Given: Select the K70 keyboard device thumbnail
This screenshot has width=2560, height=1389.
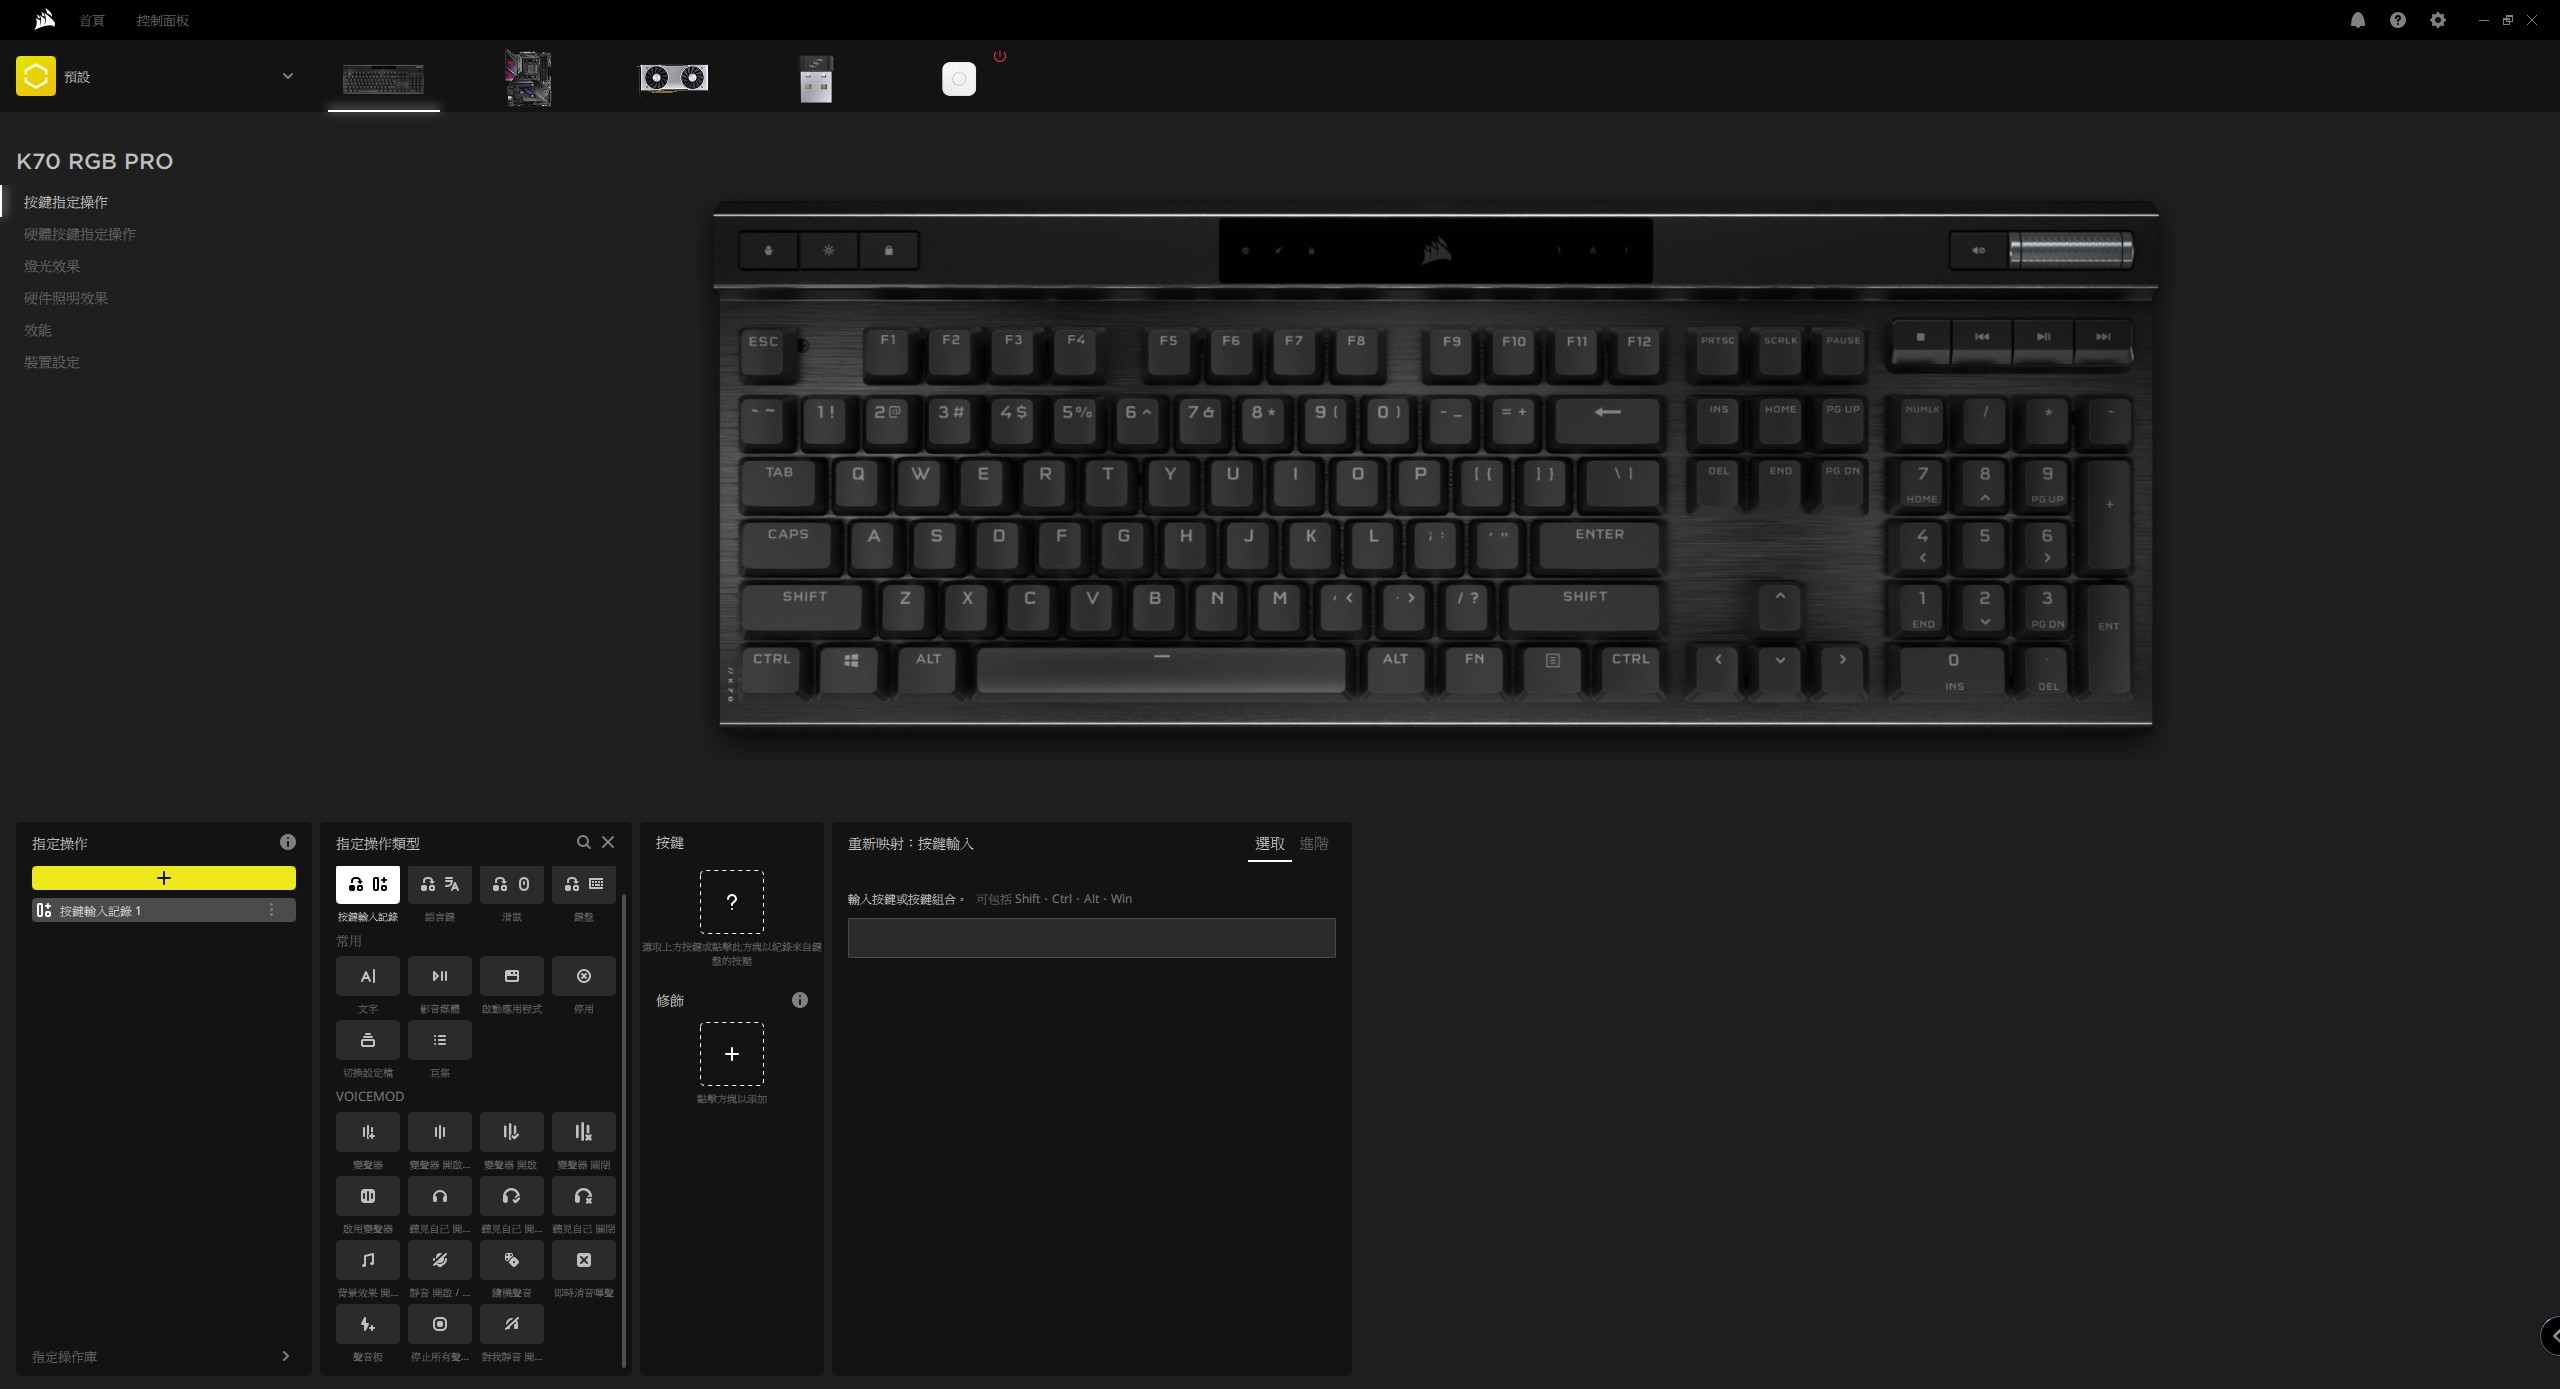Looking at the screenshot, I should (383, 79).
